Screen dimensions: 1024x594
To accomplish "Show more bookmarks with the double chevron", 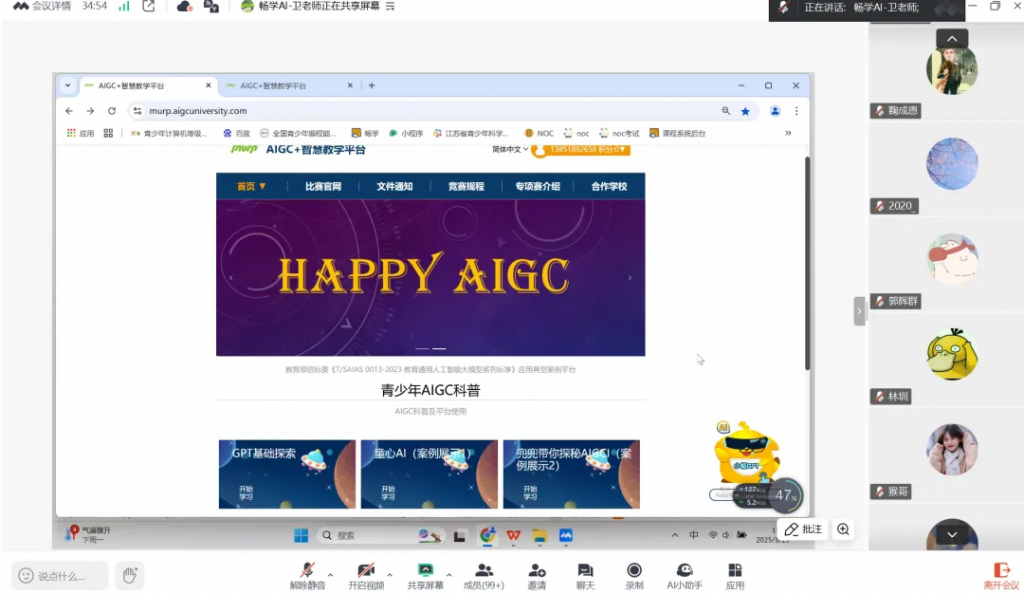I will (788, 133).
